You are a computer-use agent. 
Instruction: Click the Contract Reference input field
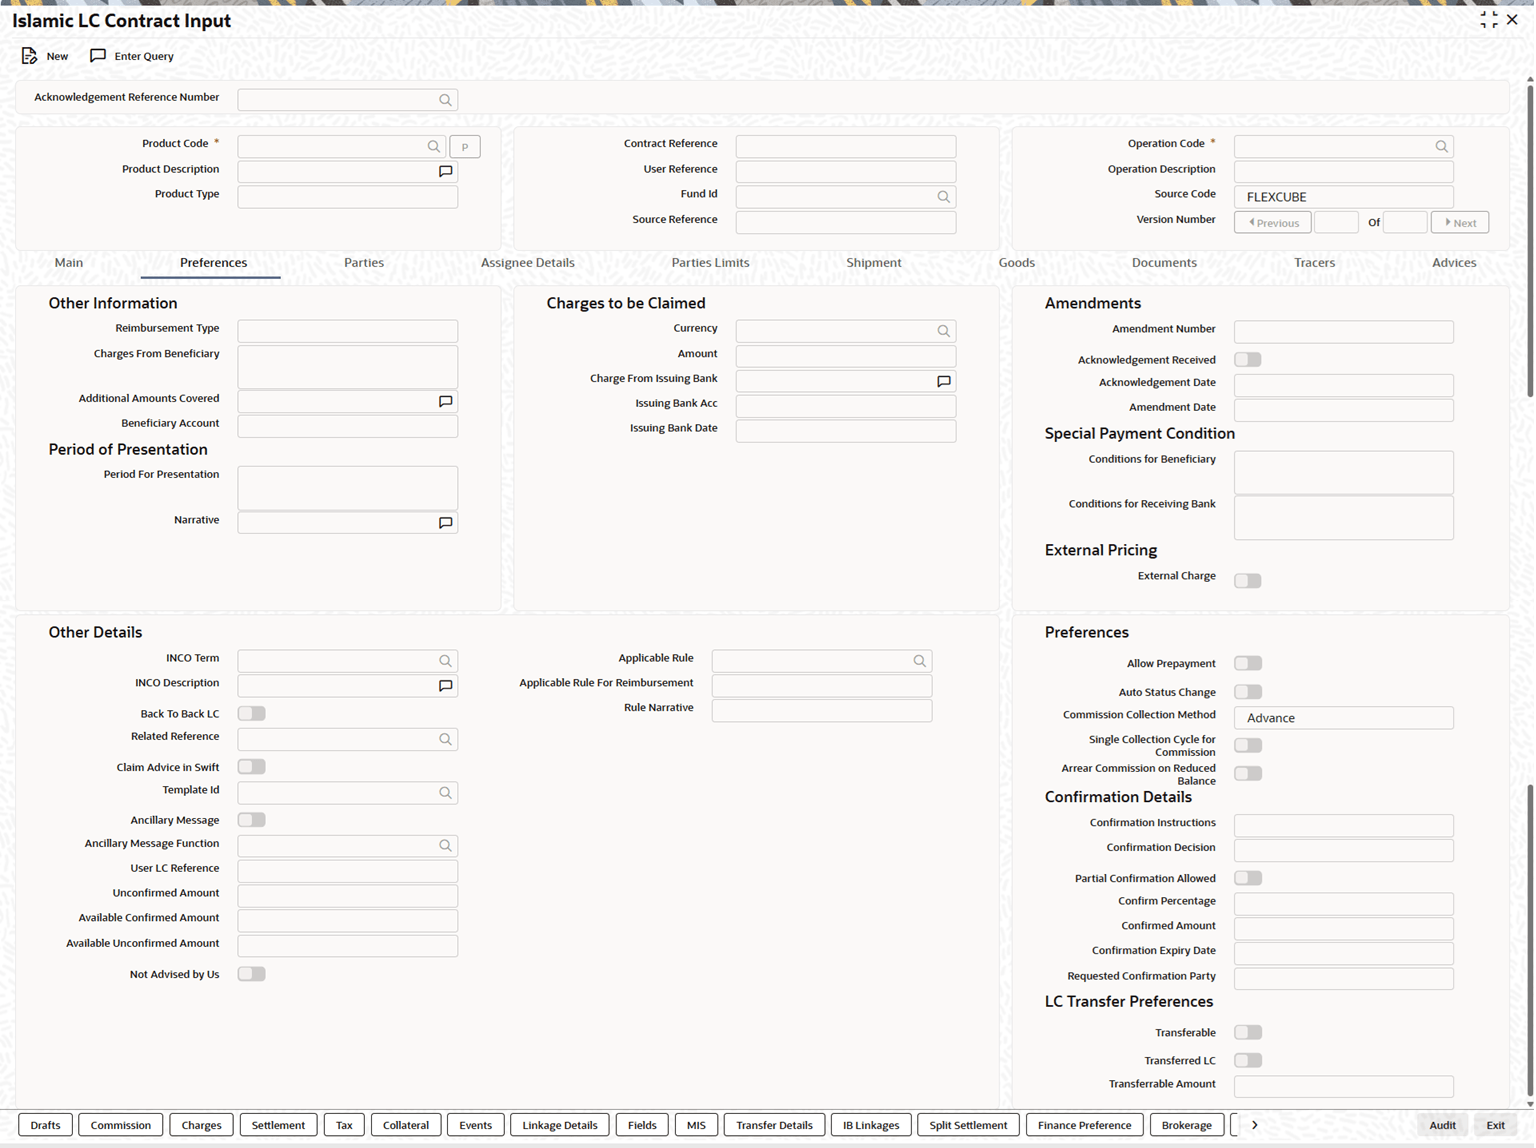(845, 146)
